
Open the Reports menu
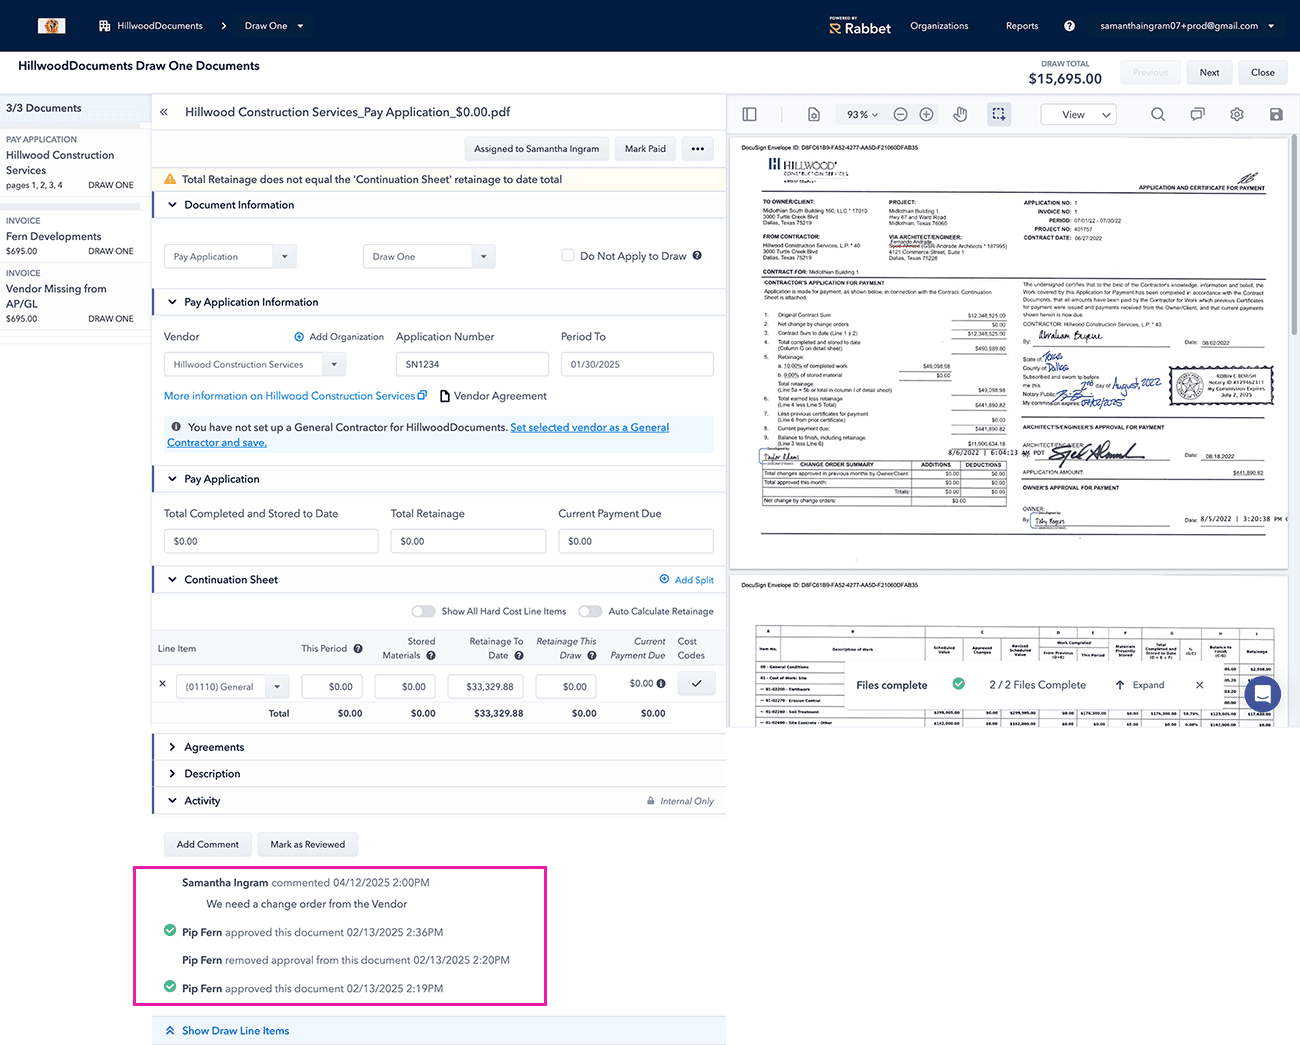[x=1022, y=26]
